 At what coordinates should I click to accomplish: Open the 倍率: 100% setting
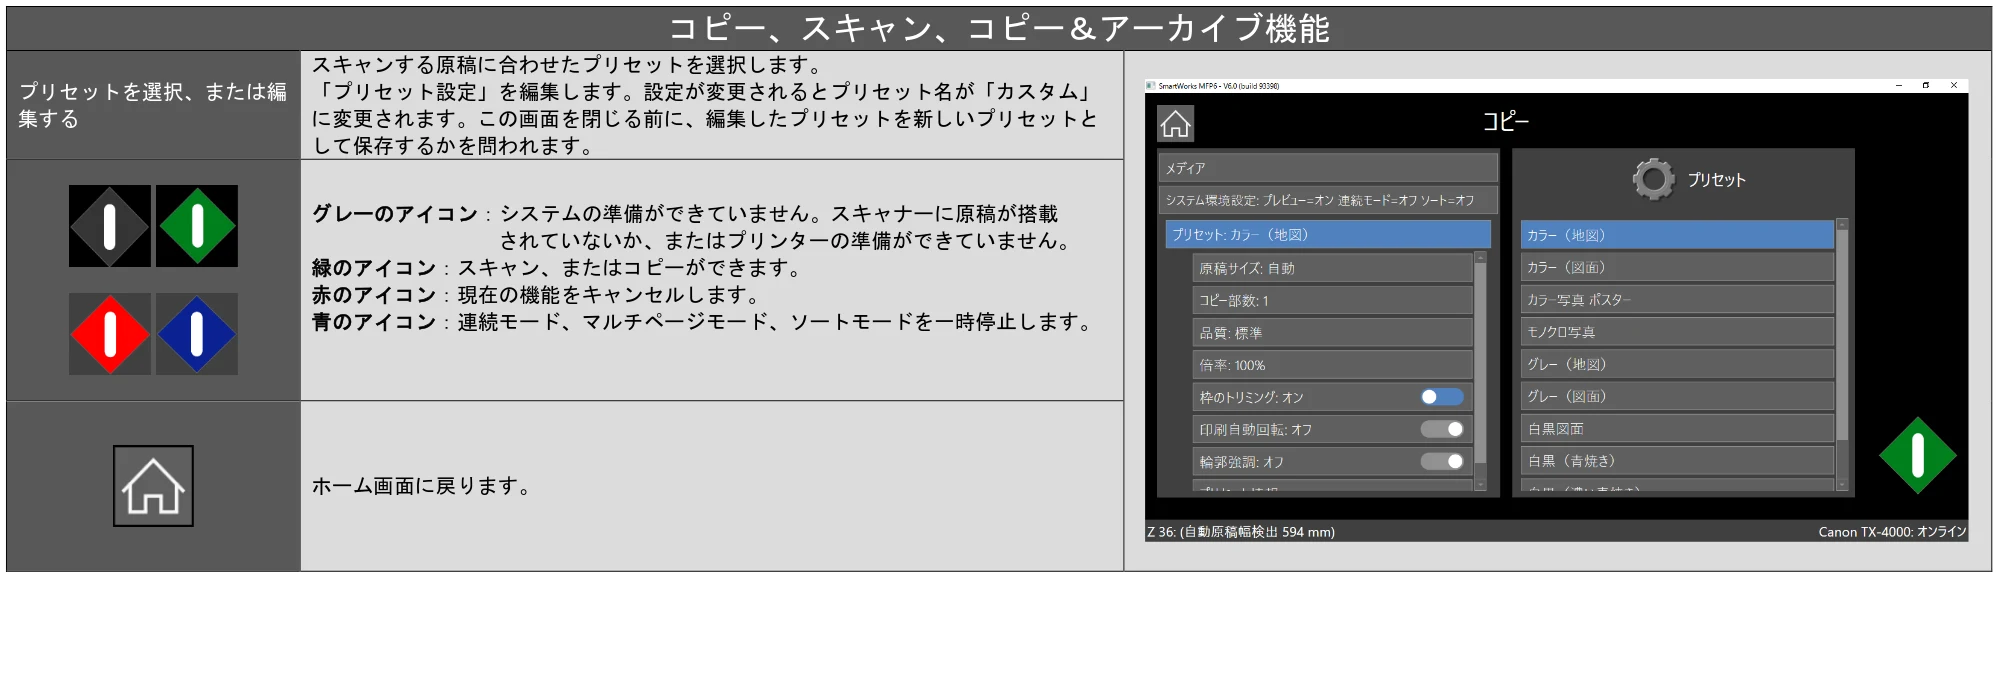[1332, 365]
